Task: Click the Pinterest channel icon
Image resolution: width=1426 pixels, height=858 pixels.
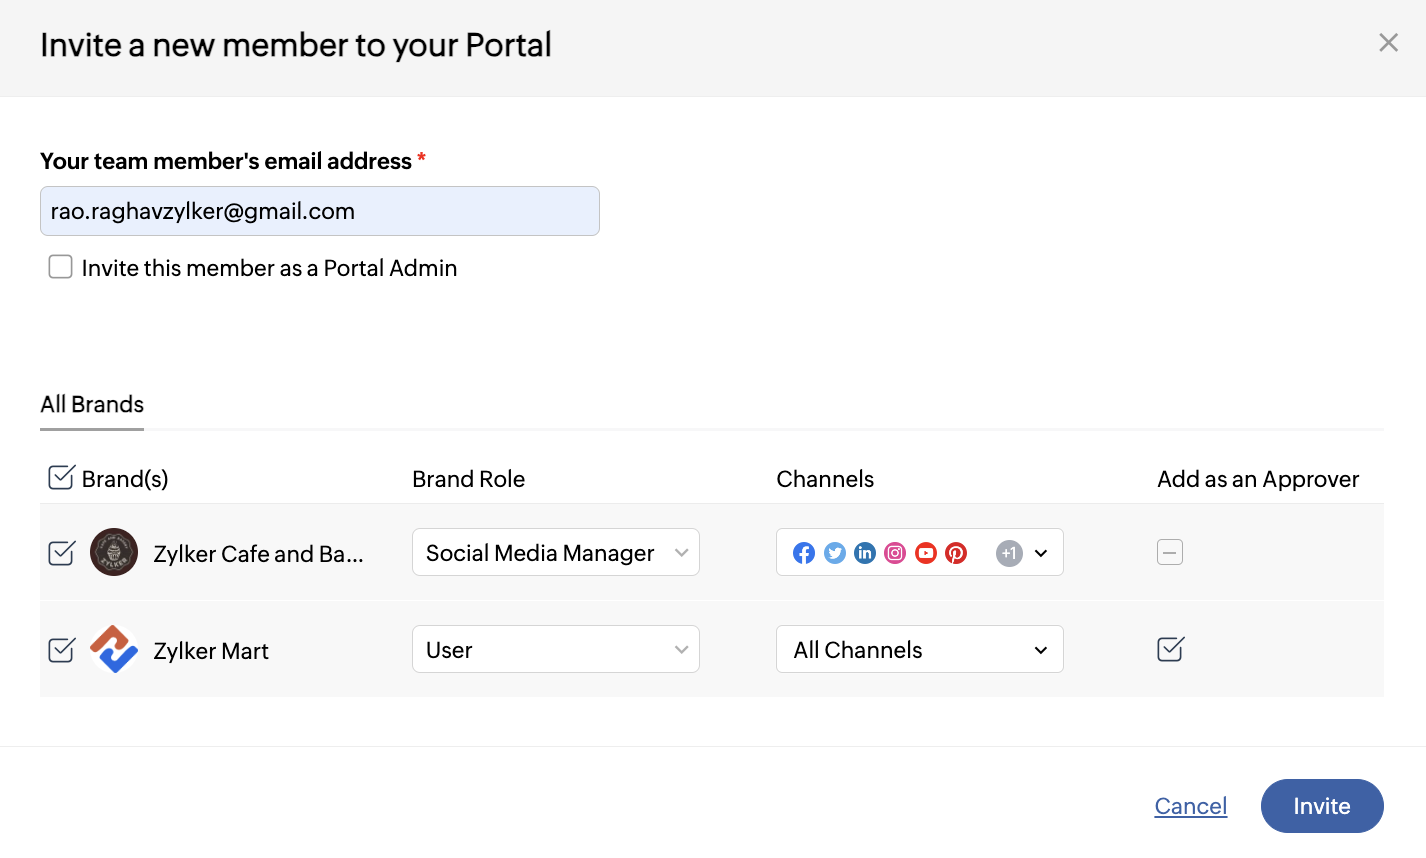Action: tap(956, 553)
